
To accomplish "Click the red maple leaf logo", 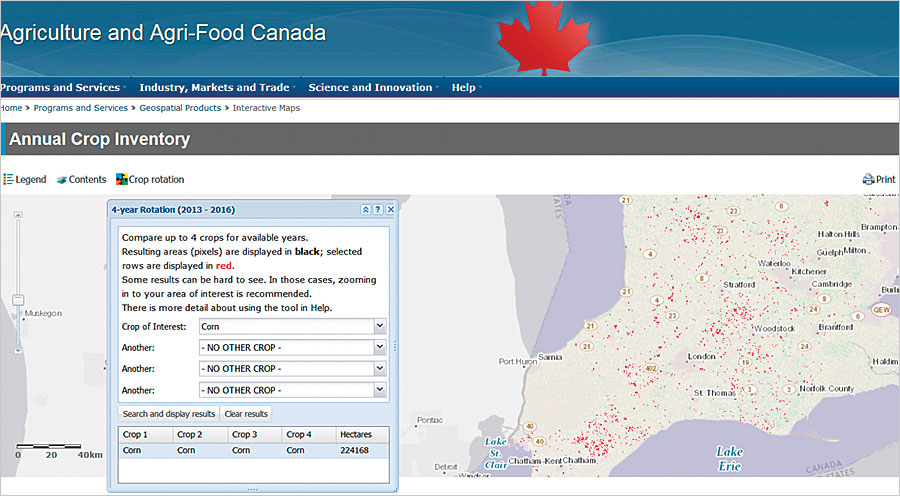I will point(544,38).
